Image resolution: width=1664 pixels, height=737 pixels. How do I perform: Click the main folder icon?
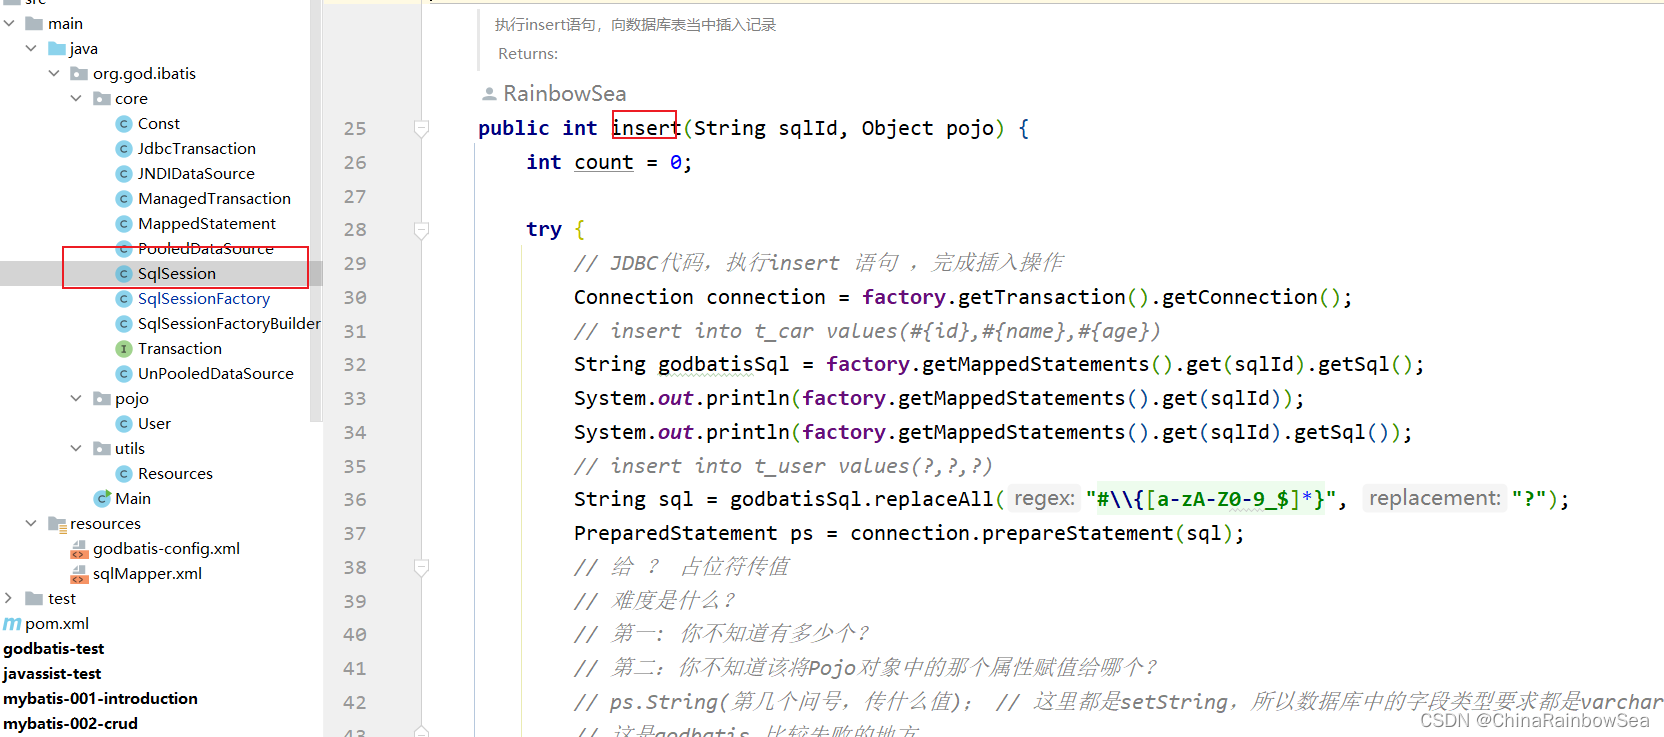(34, 23)
